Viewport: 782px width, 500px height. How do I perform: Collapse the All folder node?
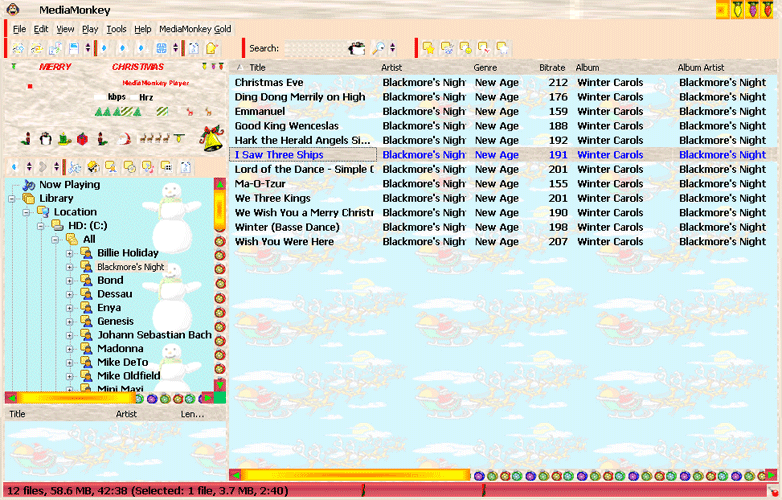[55, 240]
